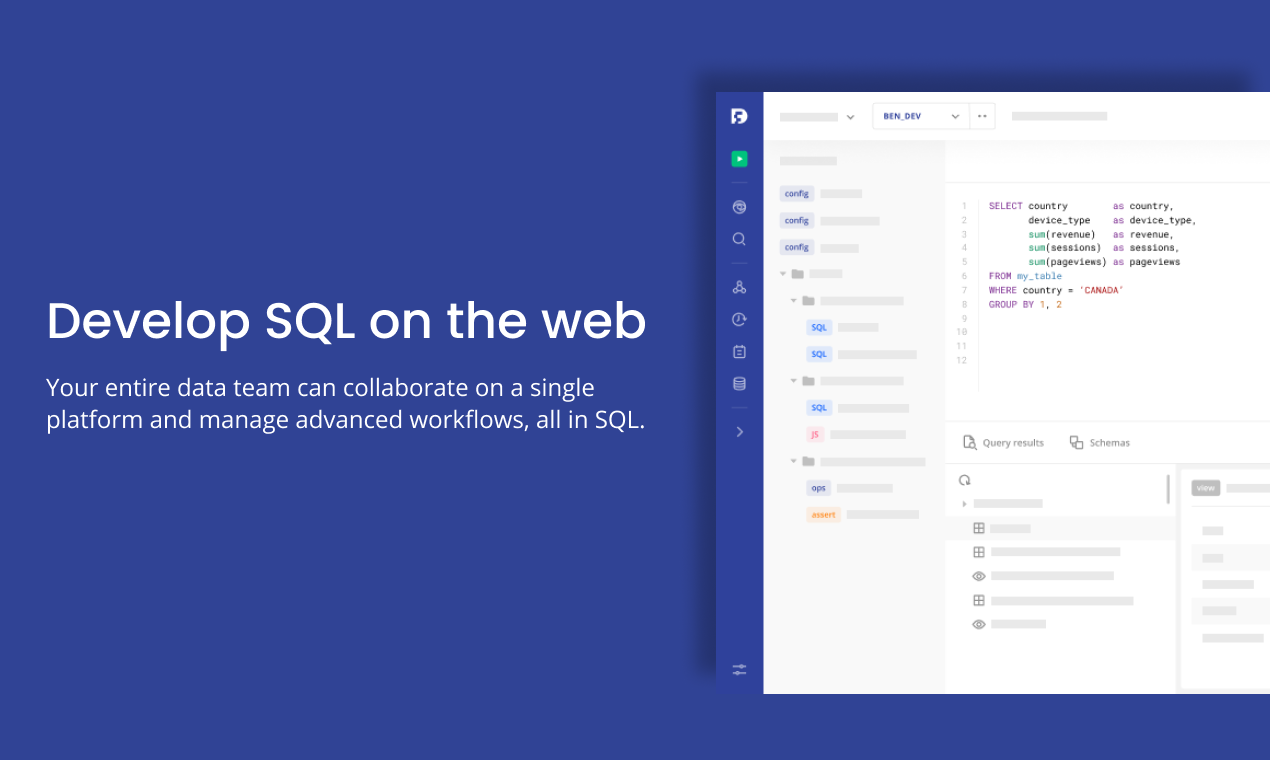
Task: Click the second table grid icon in schema list
Action: (979, 552)
